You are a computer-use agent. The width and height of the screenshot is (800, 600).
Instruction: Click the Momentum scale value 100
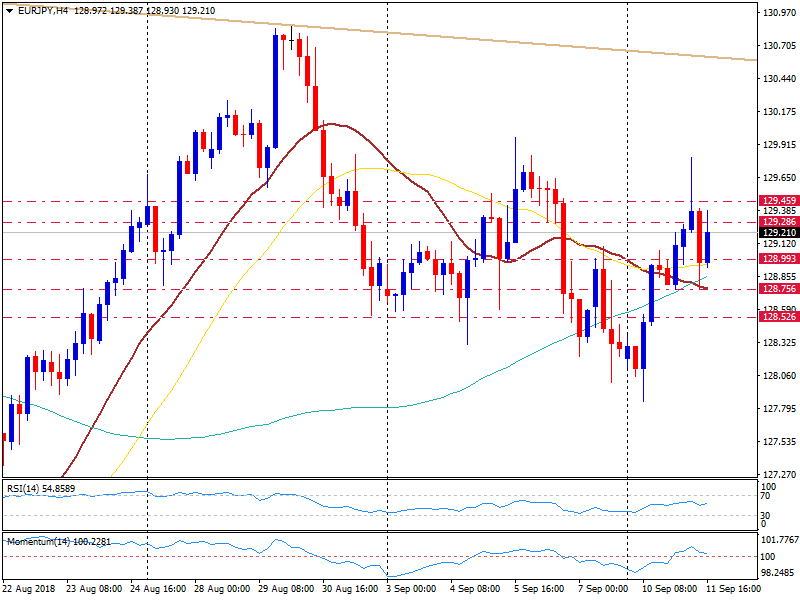click(769, 556)
